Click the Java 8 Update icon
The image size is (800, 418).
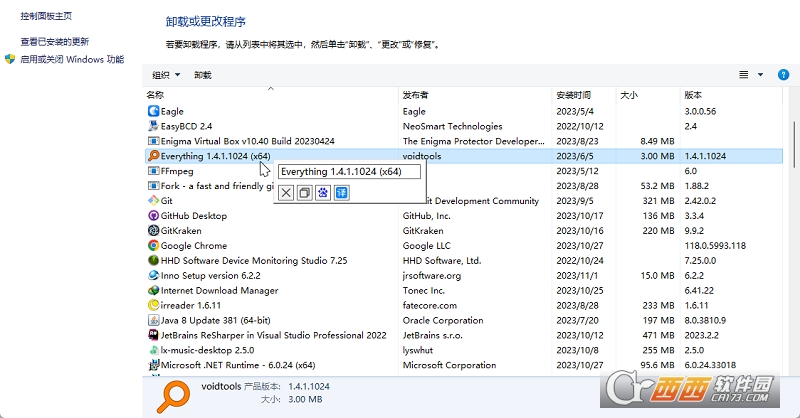tap(153, 320)
